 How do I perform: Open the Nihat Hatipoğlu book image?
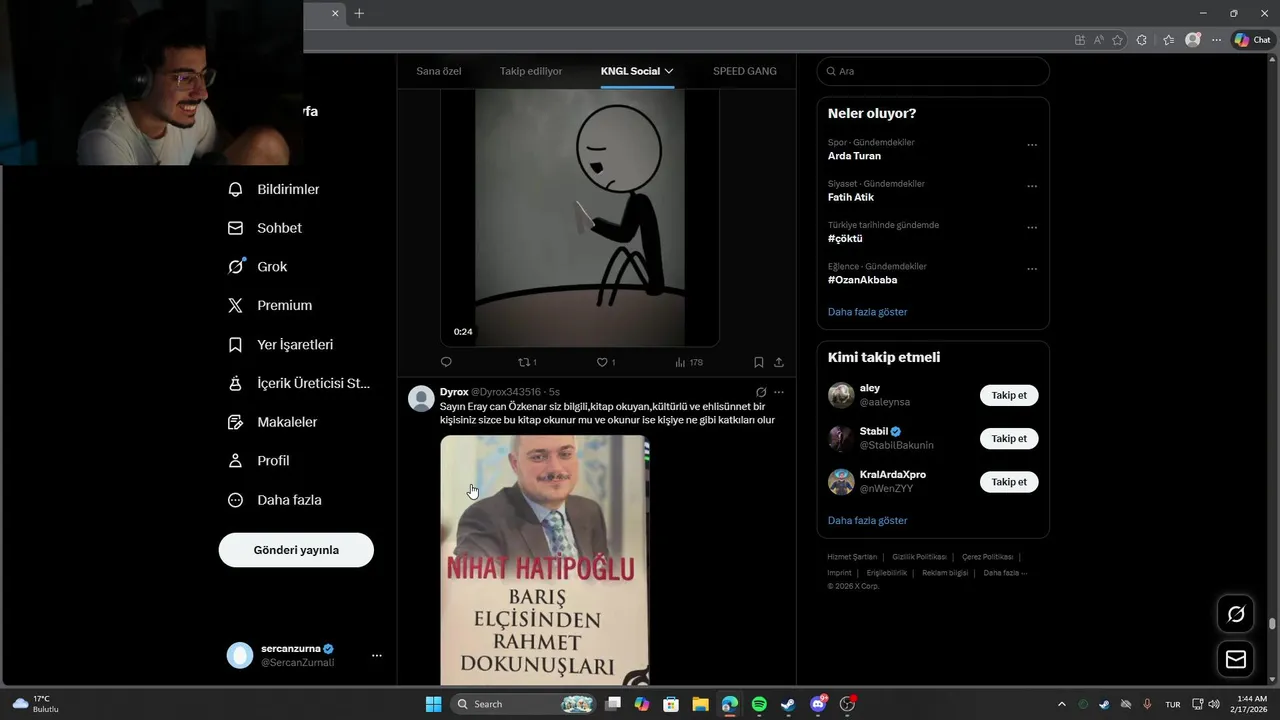coord(545,560)
